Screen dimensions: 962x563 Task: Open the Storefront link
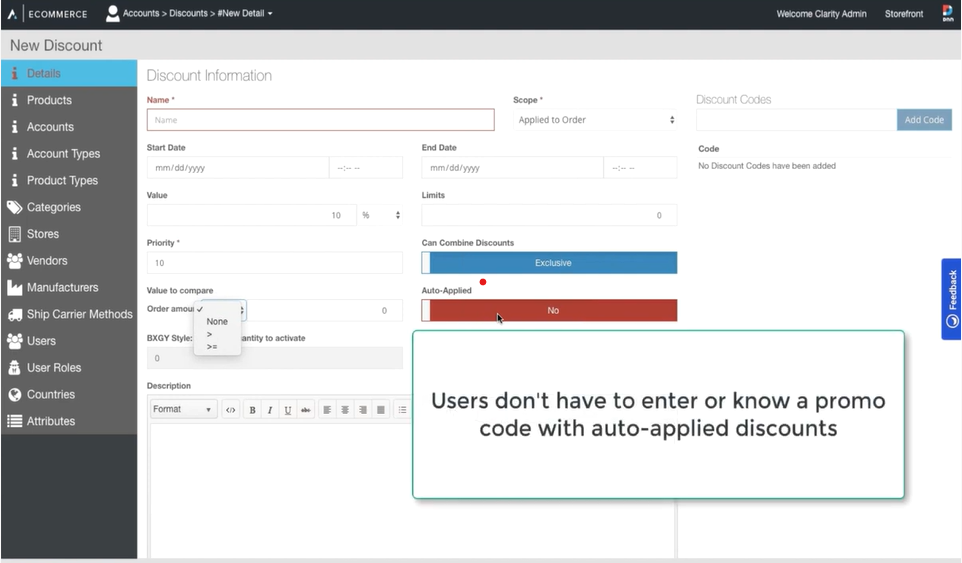[x=904, y=13]
